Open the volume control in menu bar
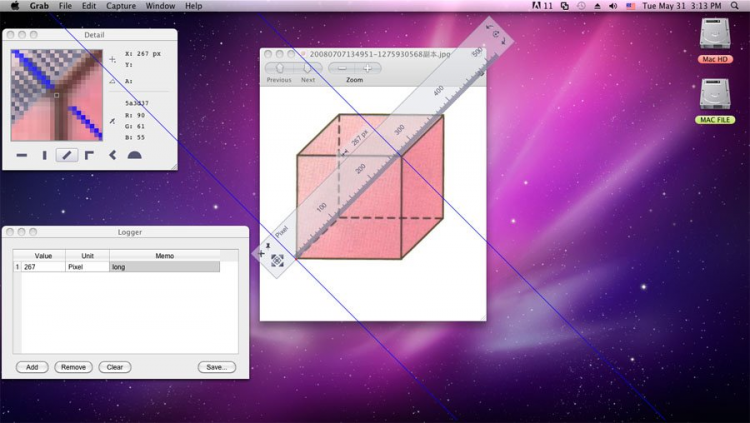750x423 pixels. click(x=613, y=6)
